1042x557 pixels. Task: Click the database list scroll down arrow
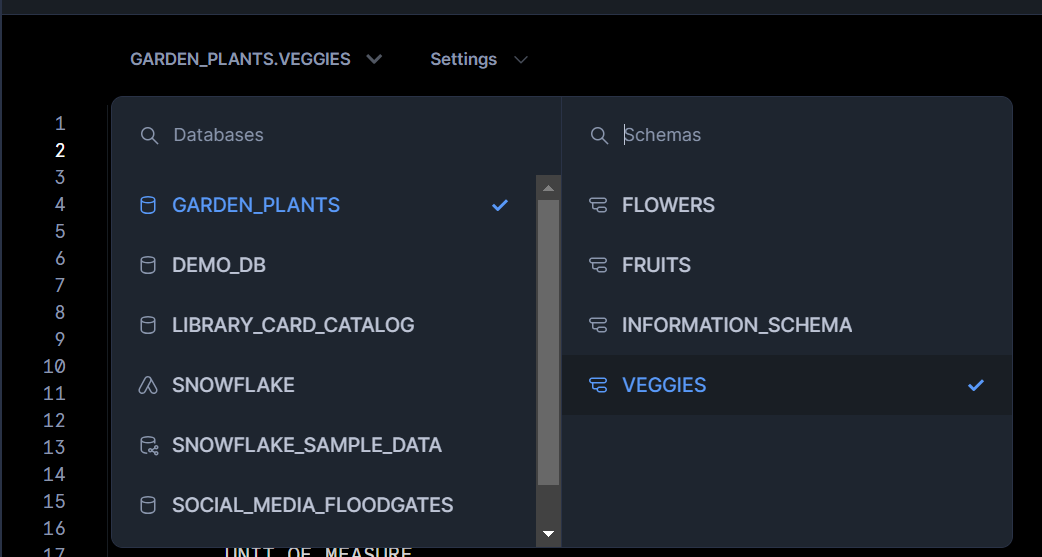point(548,534)
